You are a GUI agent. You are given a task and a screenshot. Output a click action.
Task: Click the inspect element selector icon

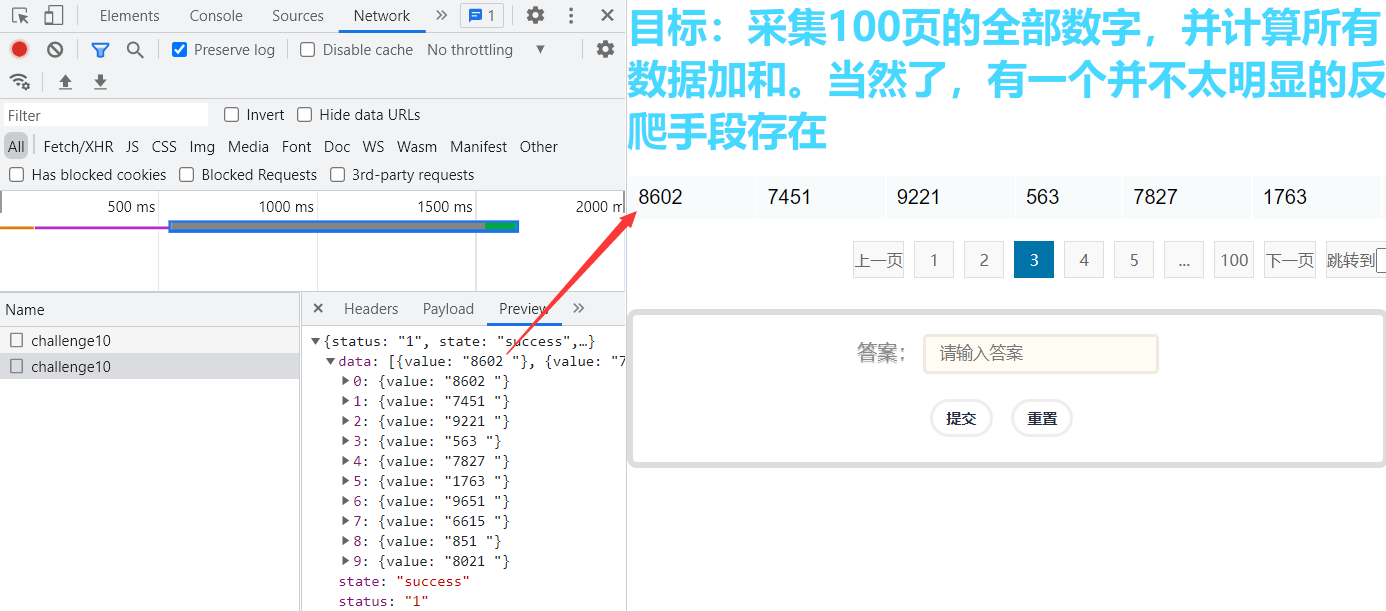[20, 15]
